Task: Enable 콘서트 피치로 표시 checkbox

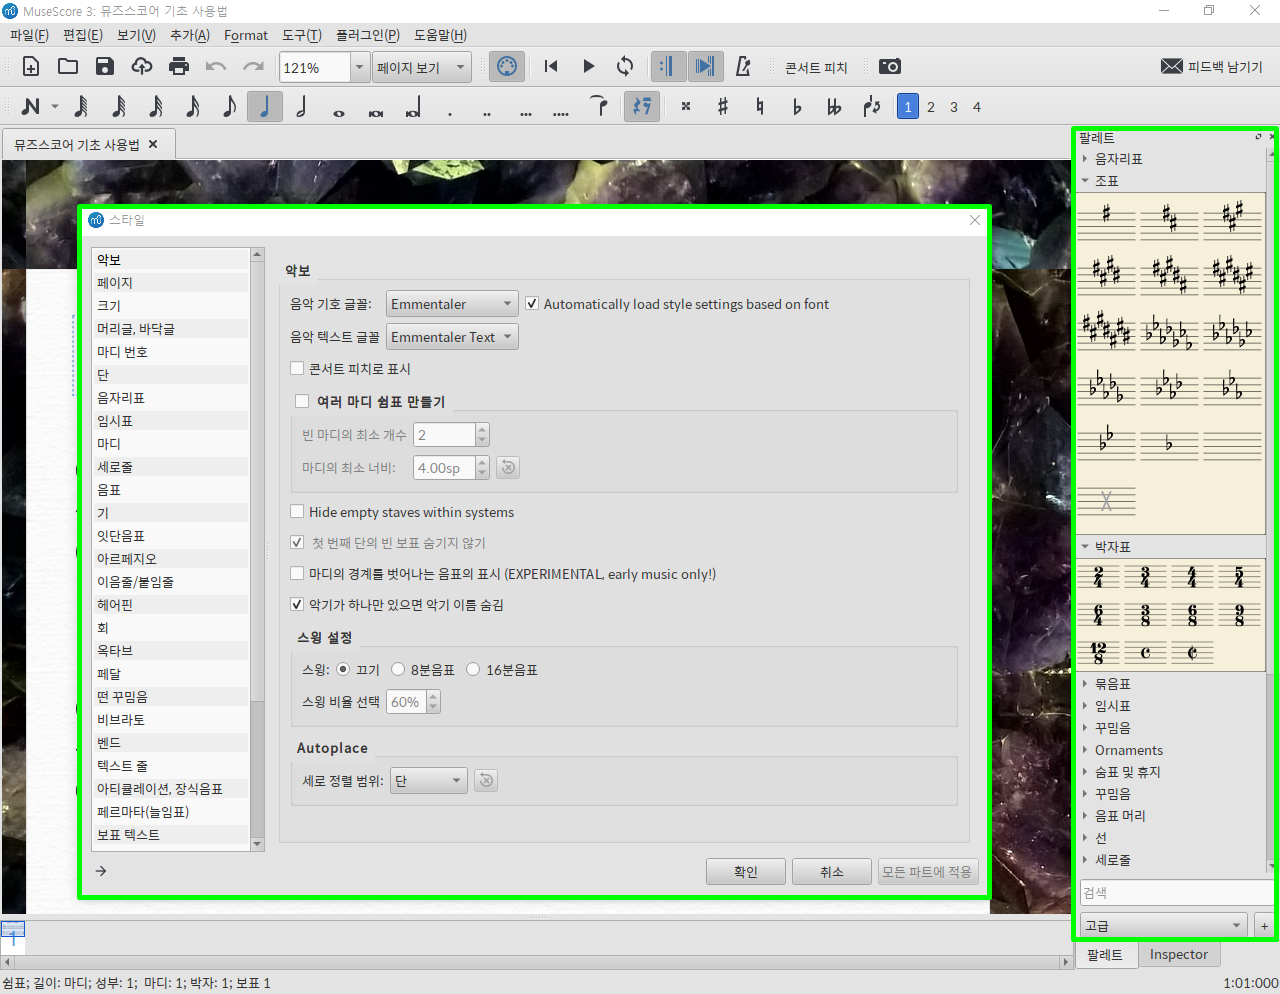Action: coord(297,368)
